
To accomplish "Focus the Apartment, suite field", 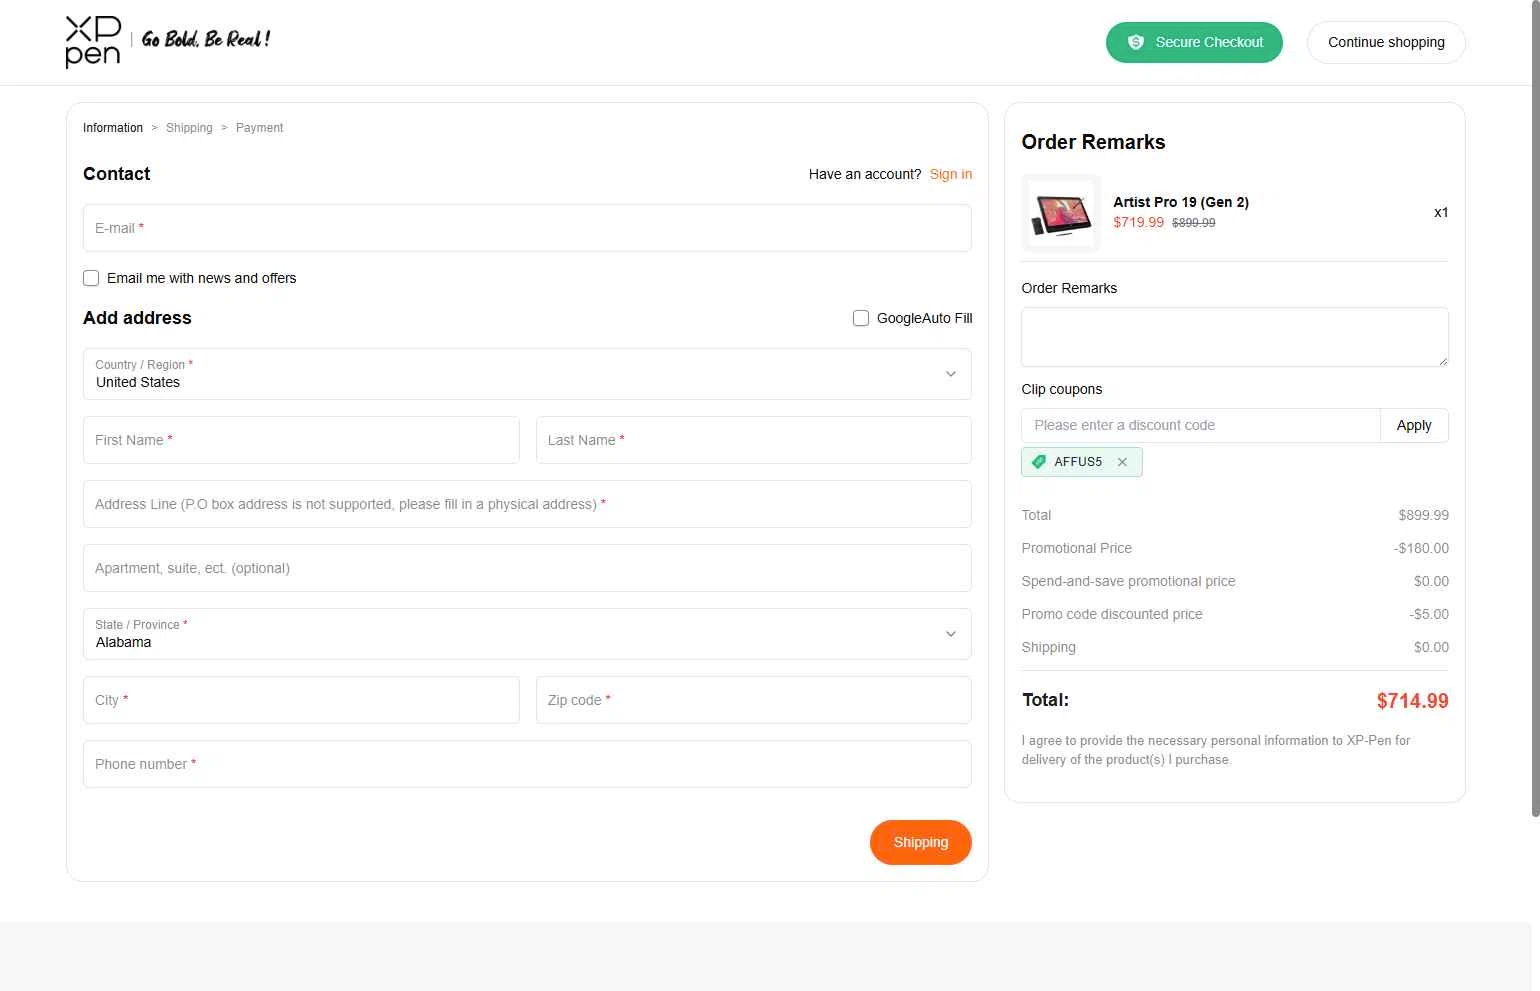I will pyautogui.click(x=527, y=568).
